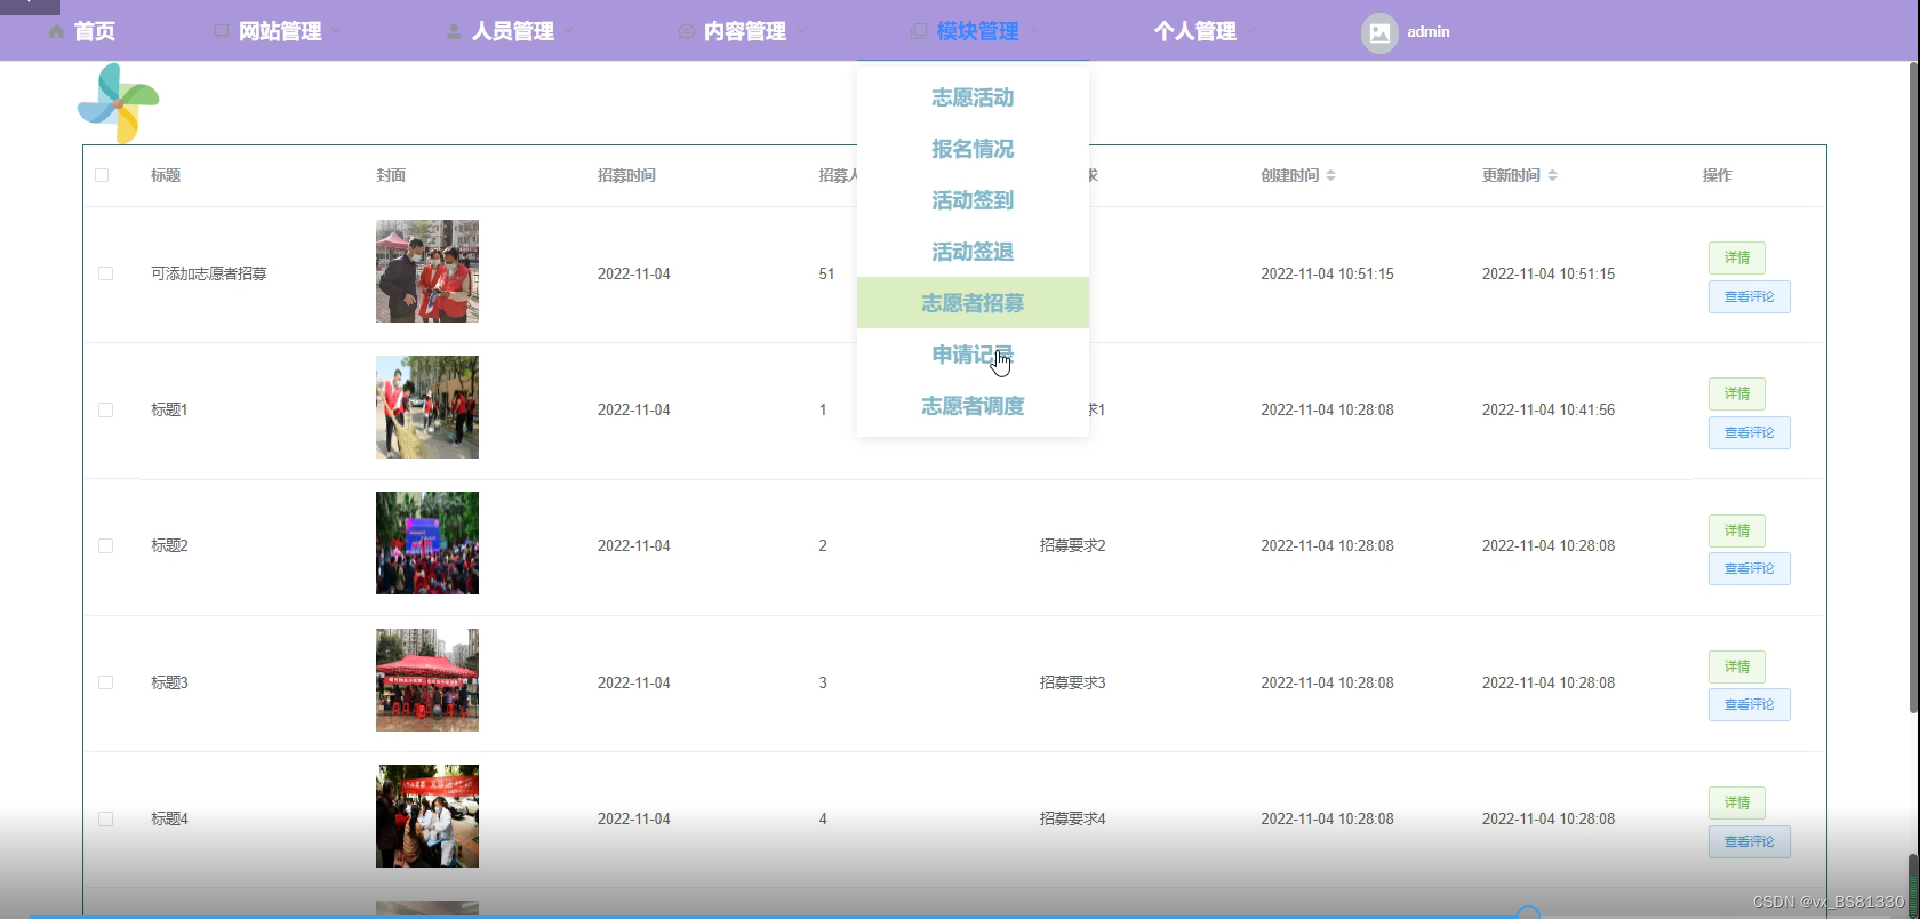1920x919 pixels.
Task: Click the 招募时间 column header
Action: point(627,175)
